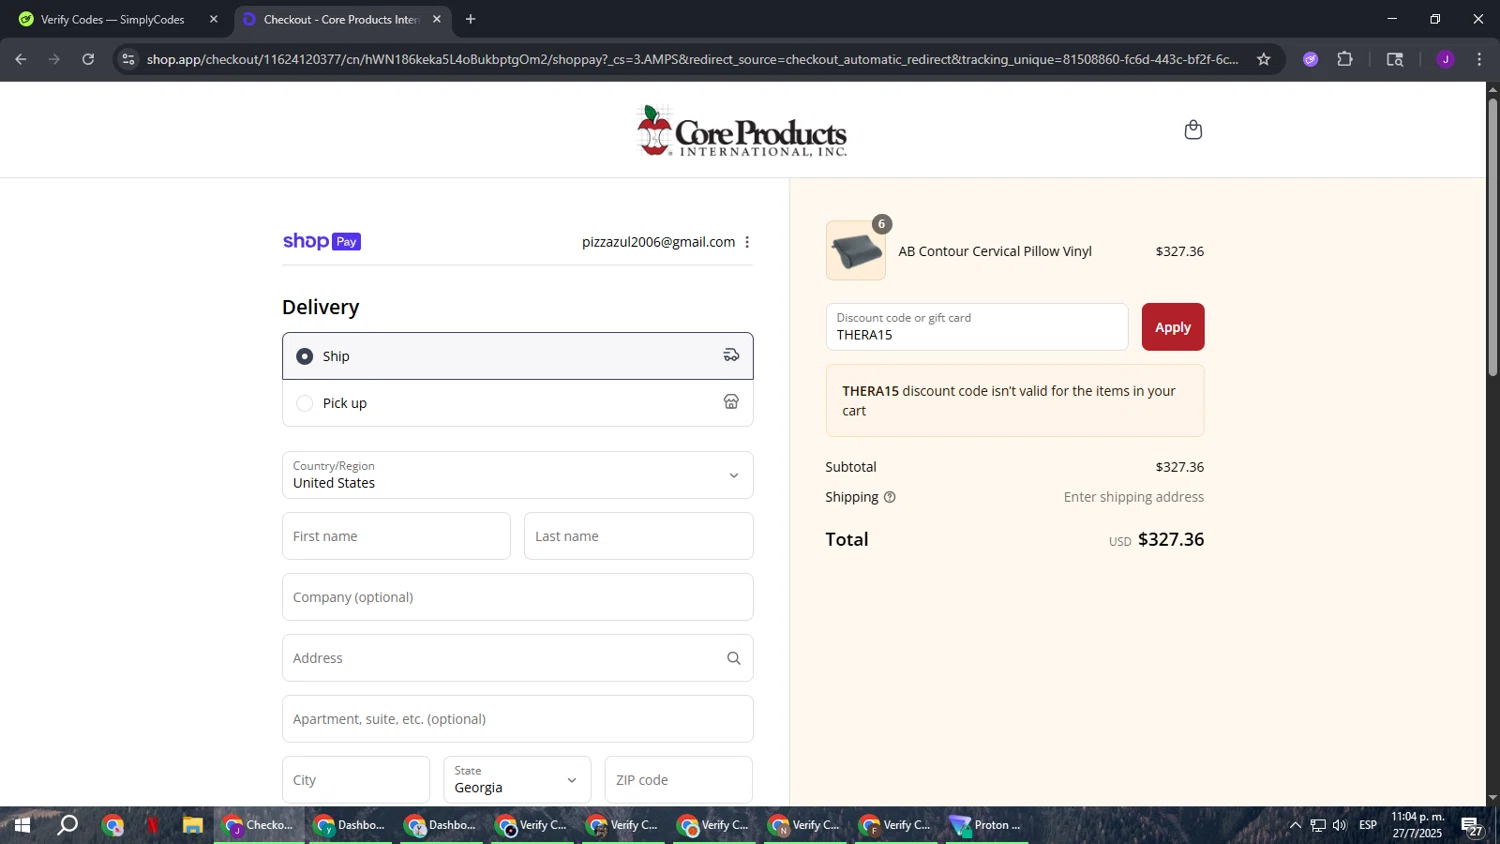Click the City input field
This screenshot has width=1500, height=844.
pos(356,780)
